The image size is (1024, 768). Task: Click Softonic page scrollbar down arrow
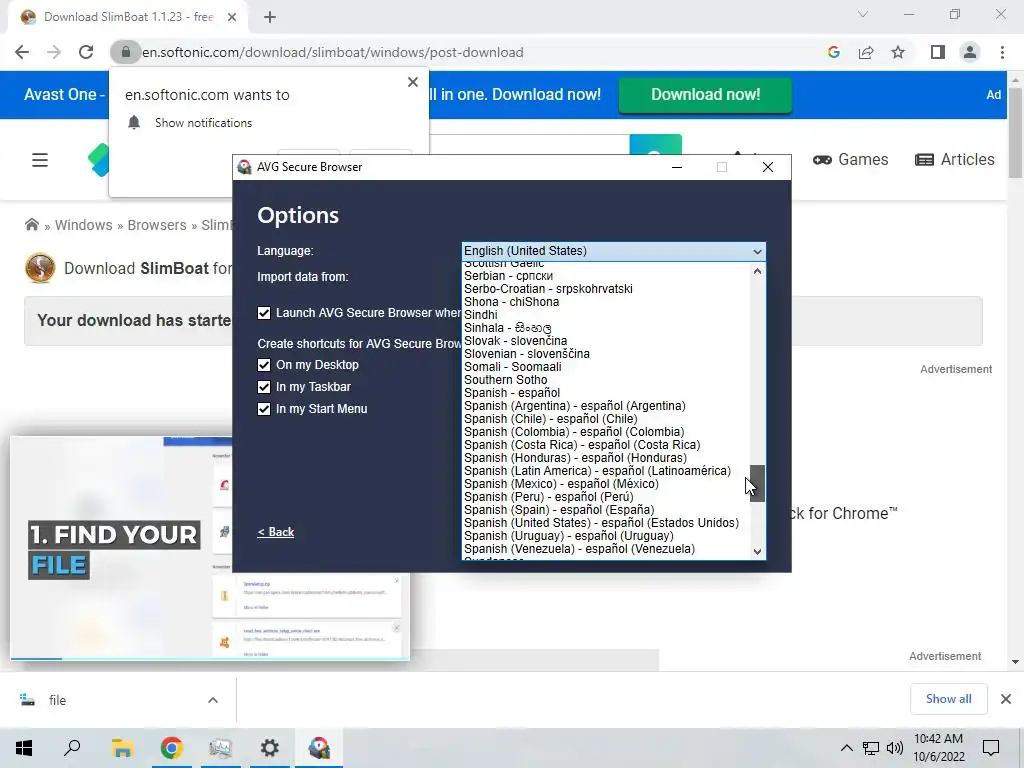(x=1015, y=662)
